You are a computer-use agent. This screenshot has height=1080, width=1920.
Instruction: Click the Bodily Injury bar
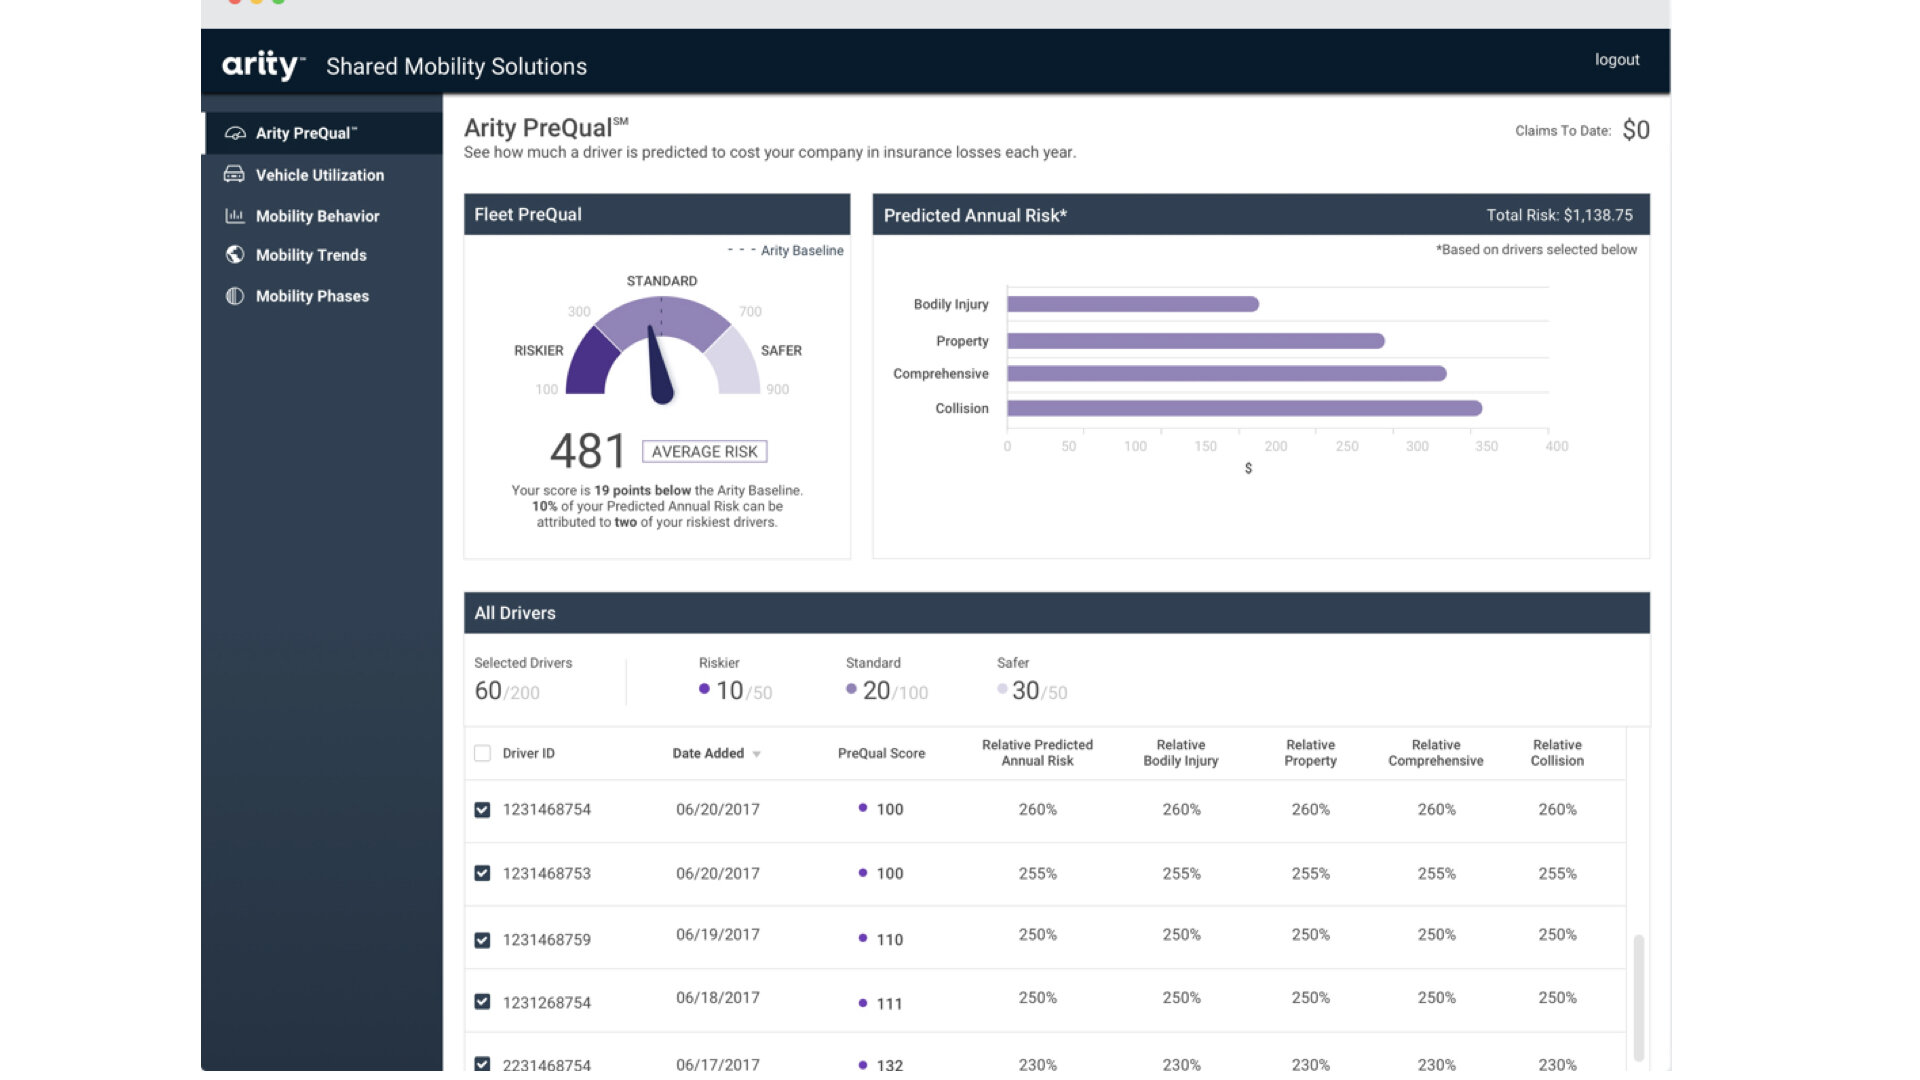1133,304
